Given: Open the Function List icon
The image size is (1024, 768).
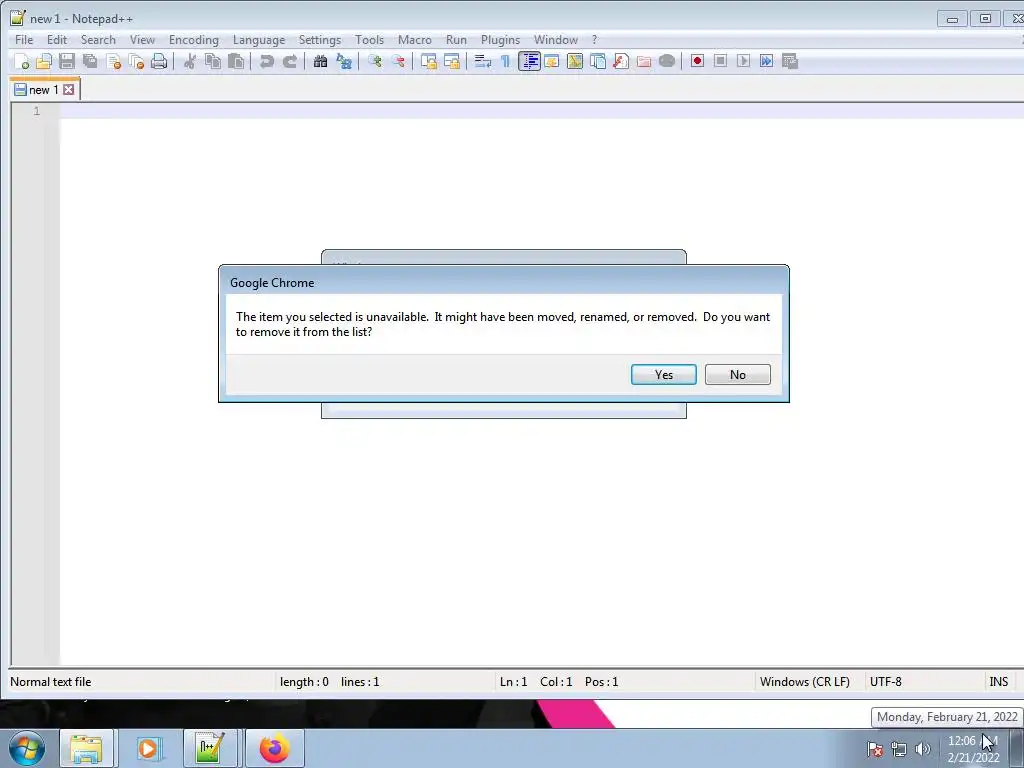Looking at the screenshot, I should click(x=620, y=61).
